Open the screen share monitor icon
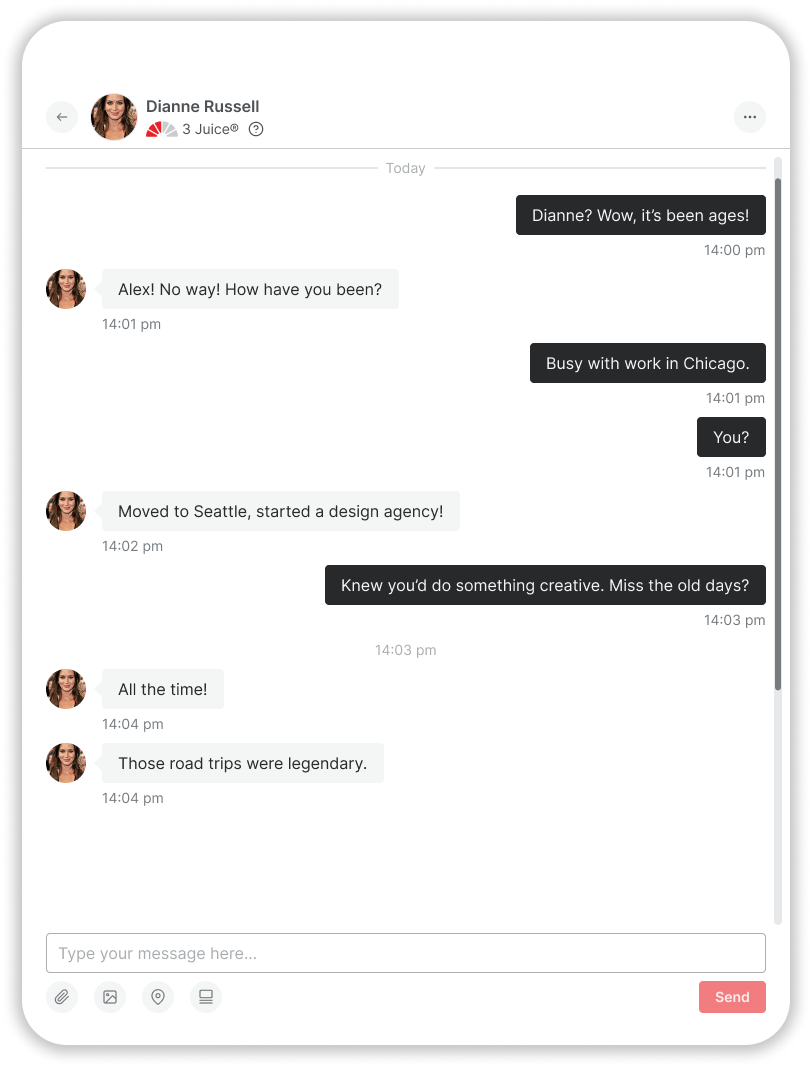Screen dimensions: 812x1068 (206, 997)
